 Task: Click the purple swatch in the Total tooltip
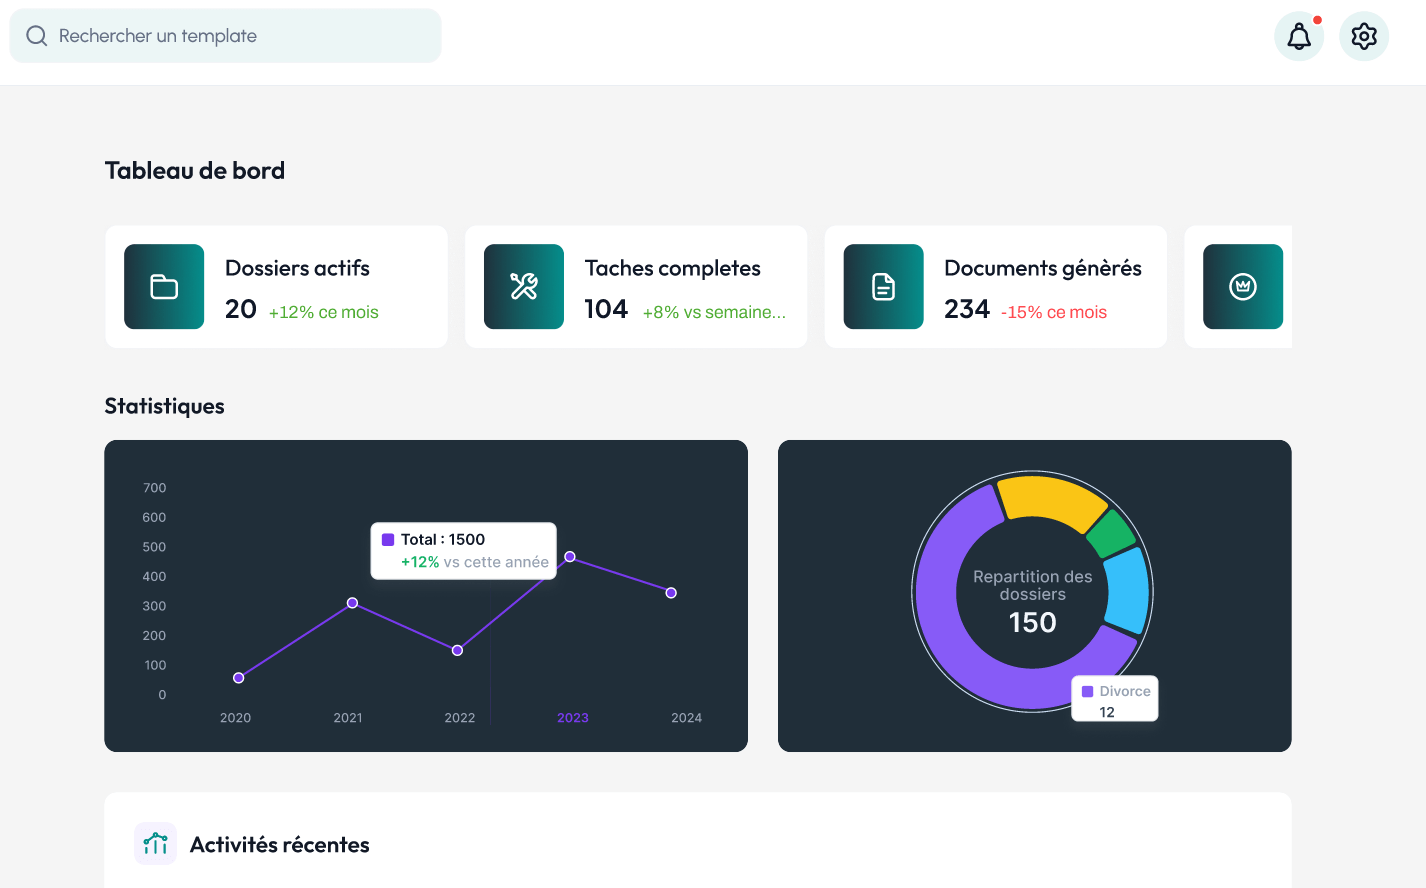389,539
